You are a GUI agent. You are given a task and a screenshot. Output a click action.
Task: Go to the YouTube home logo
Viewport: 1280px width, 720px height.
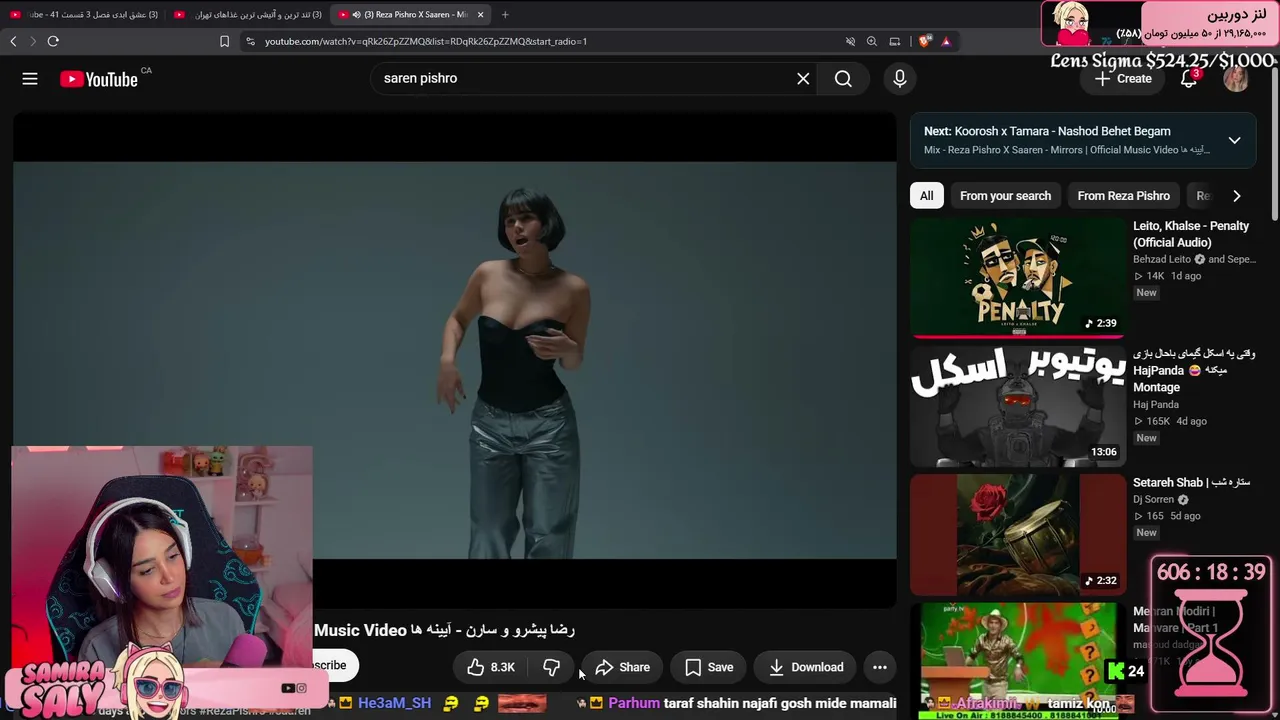pyautogui.click(x=99, y=79)
